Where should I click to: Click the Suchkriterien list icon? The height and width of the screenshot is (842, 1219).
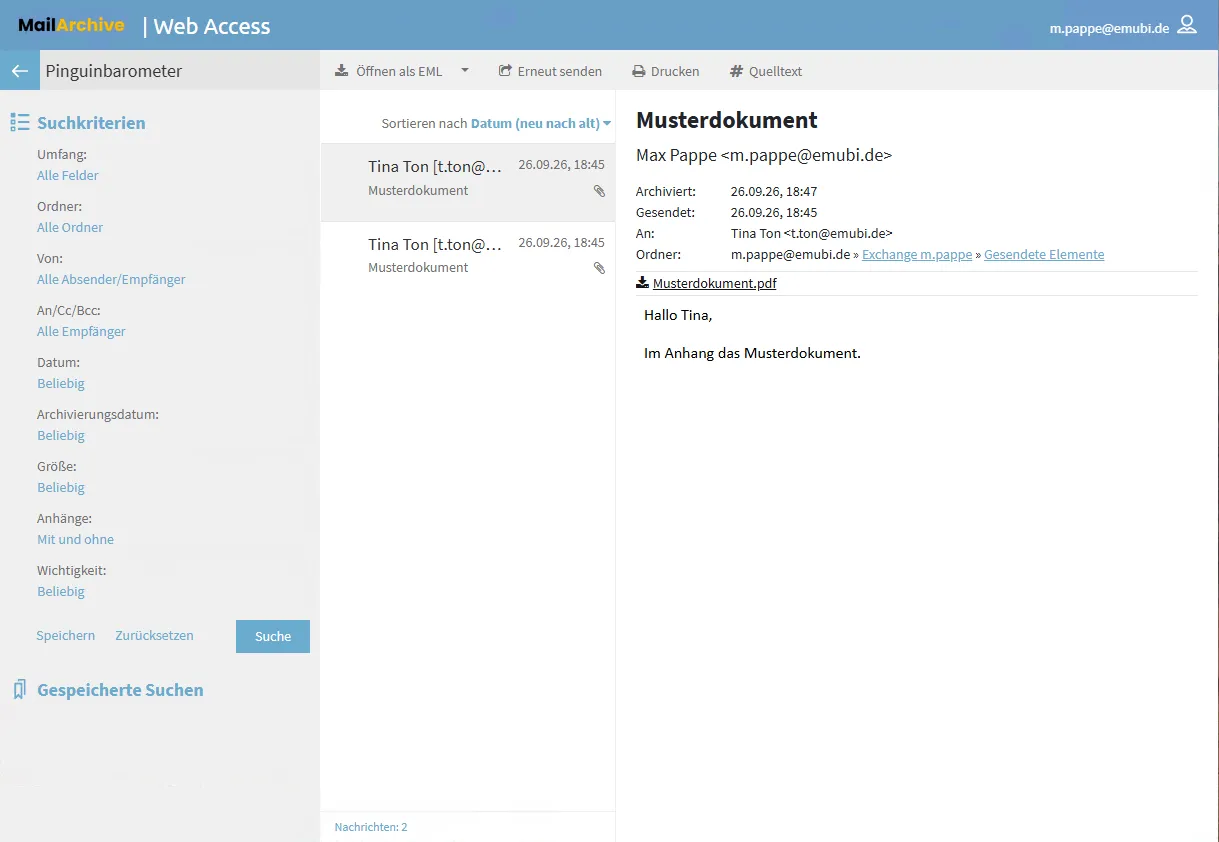[19, 123]
